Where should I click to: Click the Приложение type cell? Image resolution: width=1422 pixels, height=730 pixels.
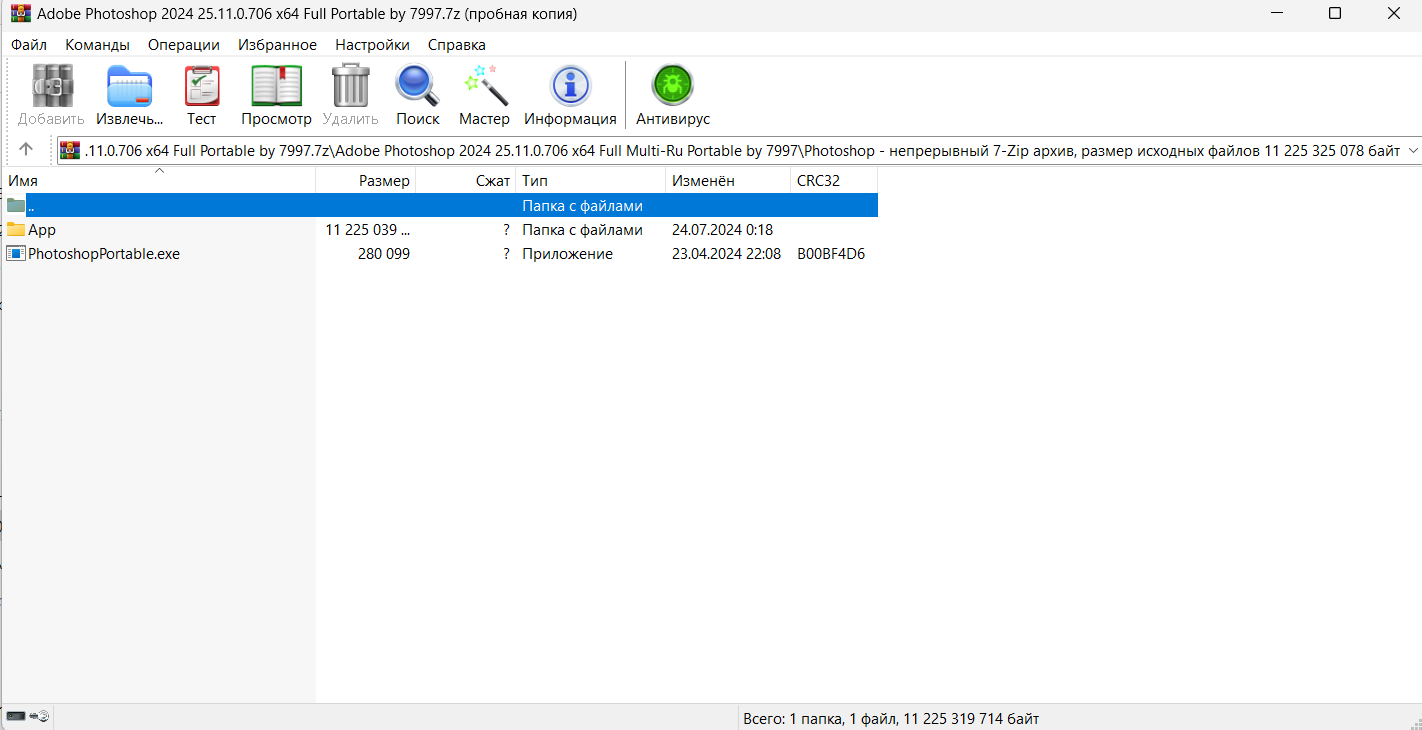(x=567, y=254)
